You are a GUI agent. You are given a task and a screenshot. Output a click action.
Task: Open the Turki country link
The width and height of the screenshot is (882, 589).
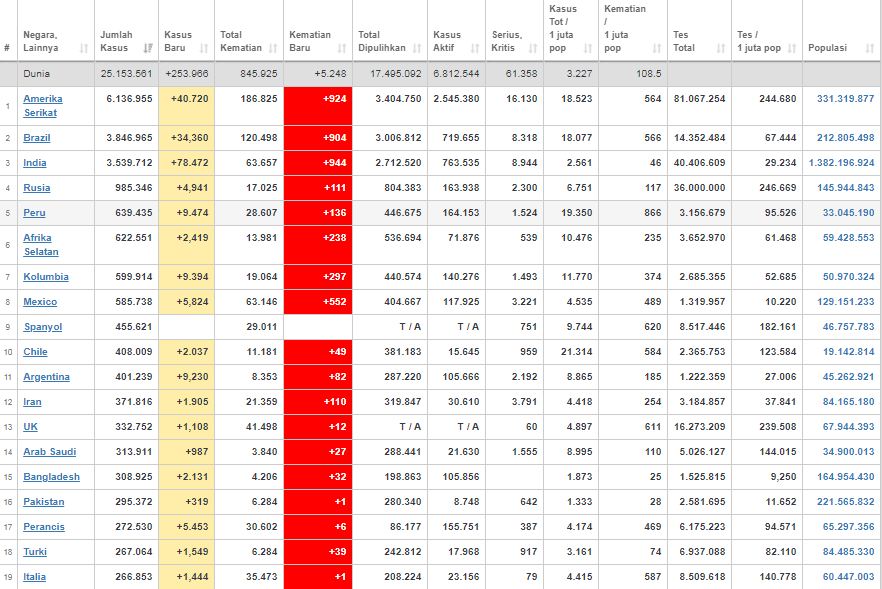[x=35, y=552]
